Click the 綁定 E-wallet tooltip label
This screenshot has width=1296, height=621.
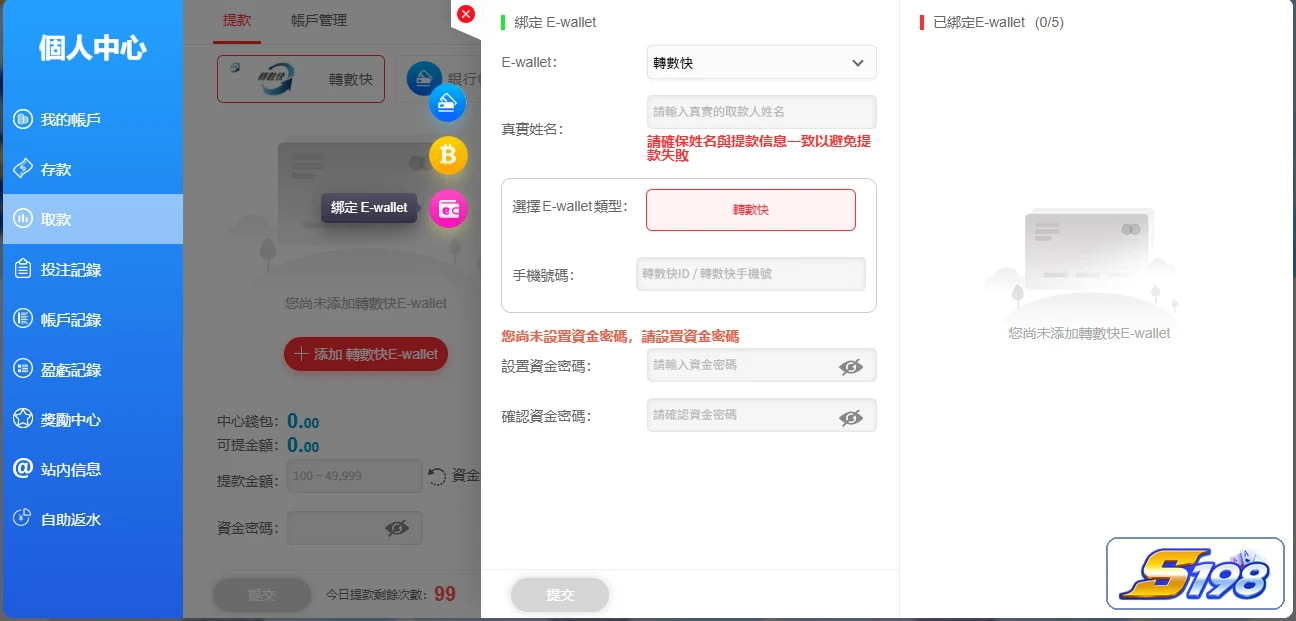click(x=369, y=208)
